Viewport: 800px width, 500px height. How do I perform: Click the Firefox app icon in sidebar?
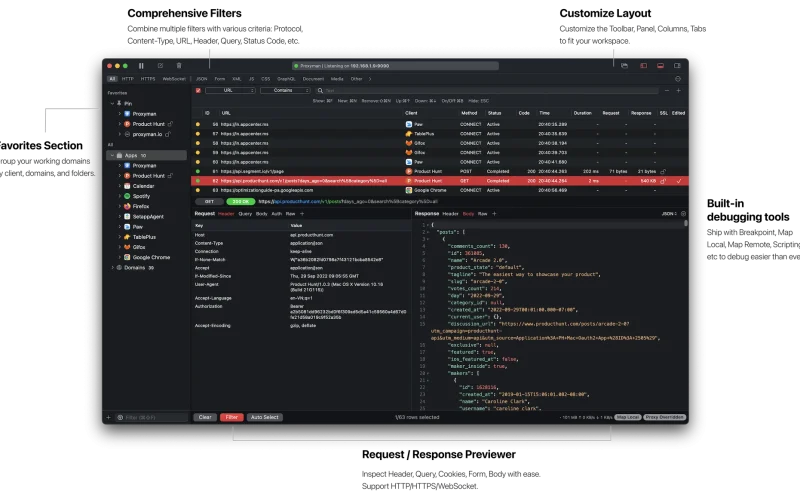tap(127, 206)
